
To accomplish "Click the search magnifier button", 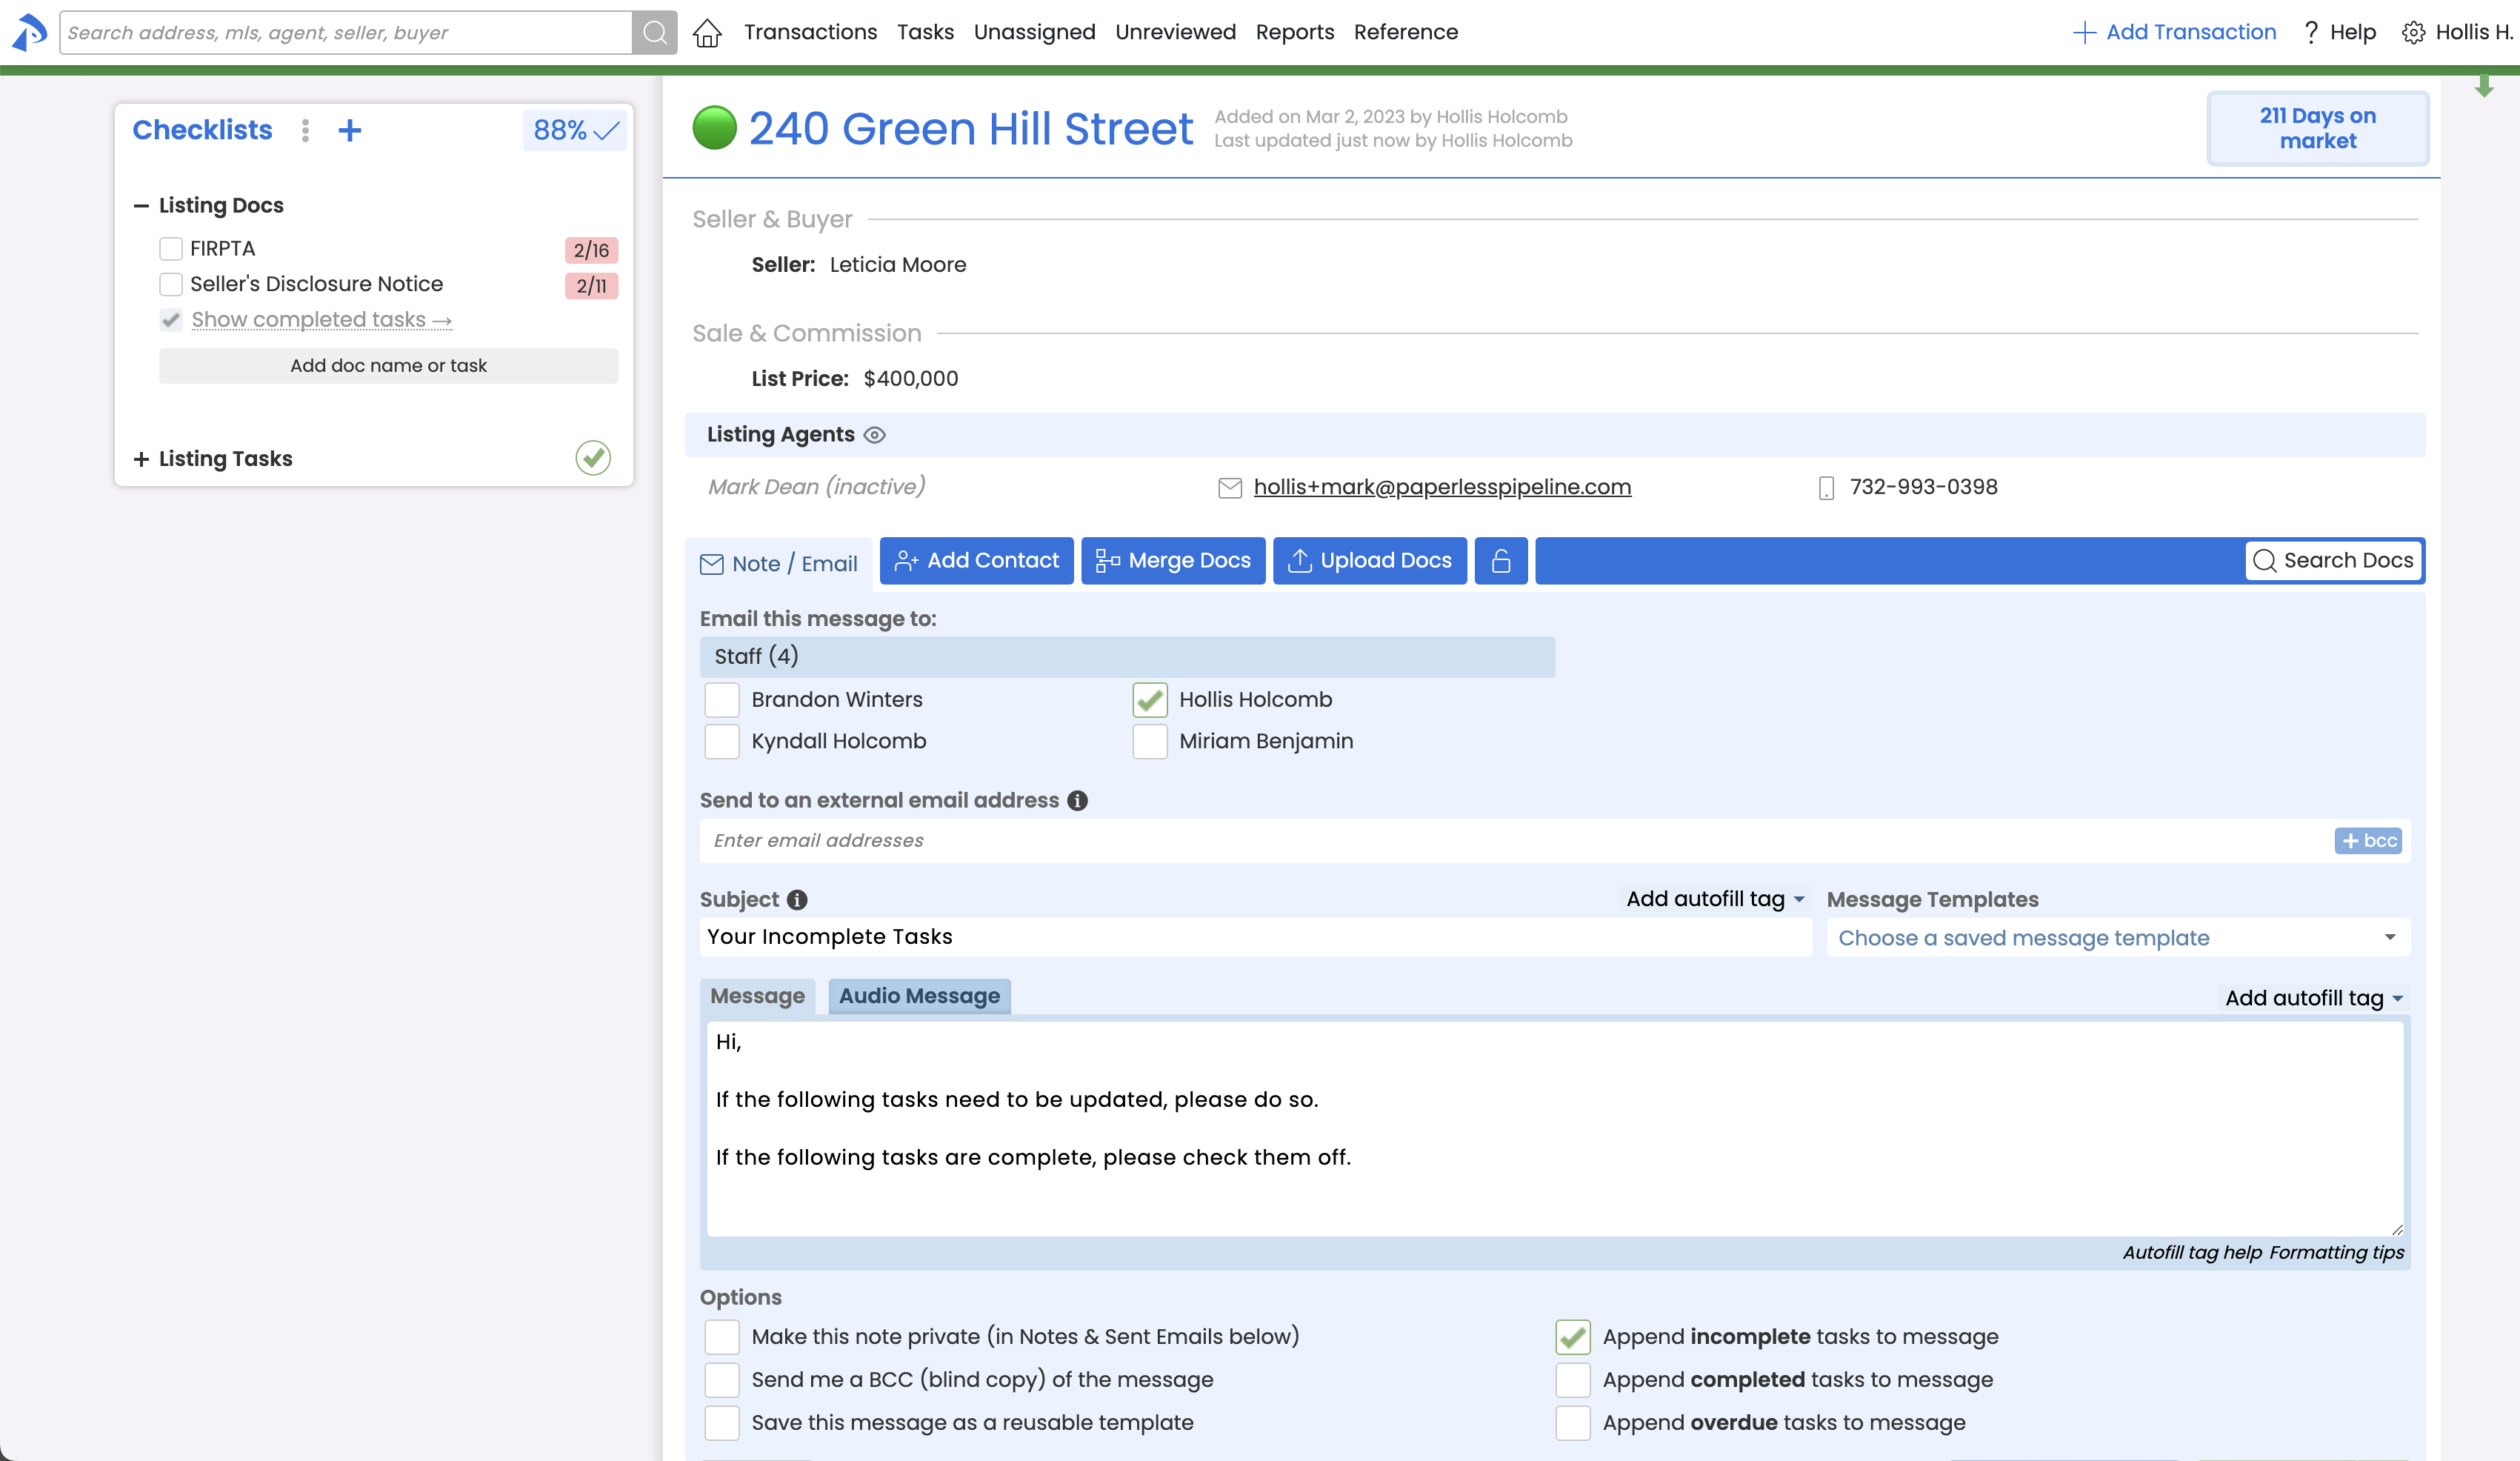I will (x=655, y=33).
